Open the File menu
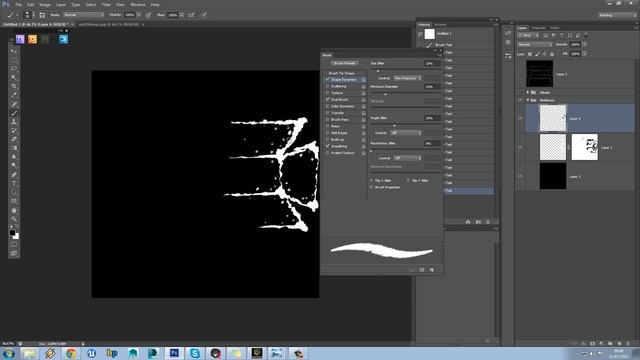Image resolution: width=640 pixels, height=360 pixels. coord(18,4)
